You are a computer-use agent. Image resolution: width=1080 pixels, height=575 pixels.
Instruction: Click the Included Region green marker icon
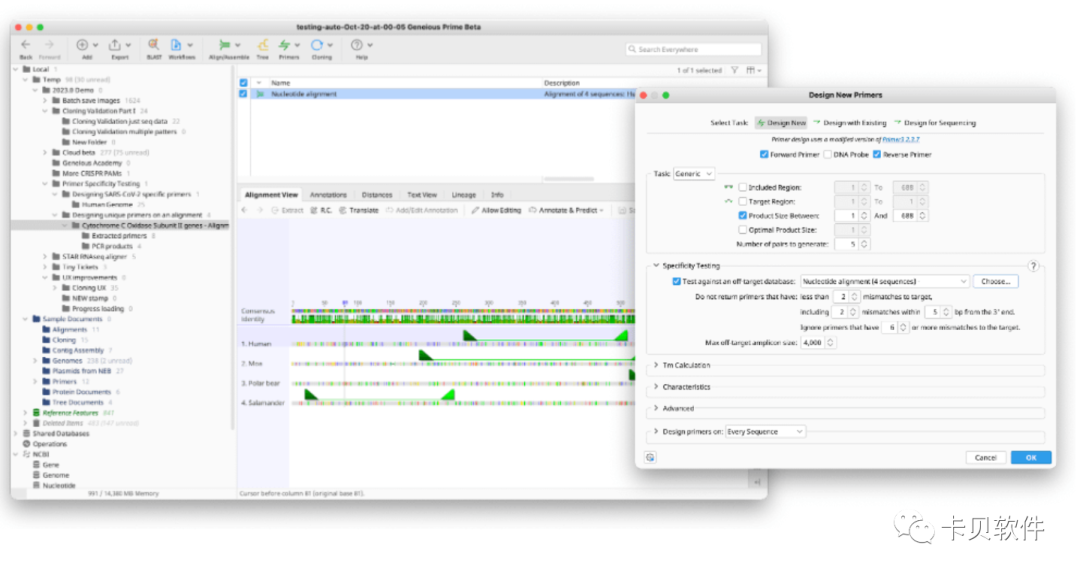coord(728,187)
